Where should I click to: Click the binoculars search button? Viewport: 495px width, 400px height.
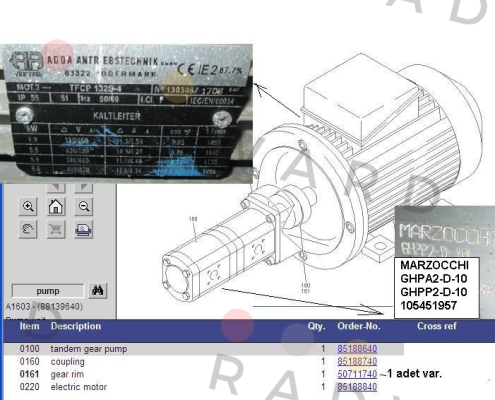pos(98,291)
